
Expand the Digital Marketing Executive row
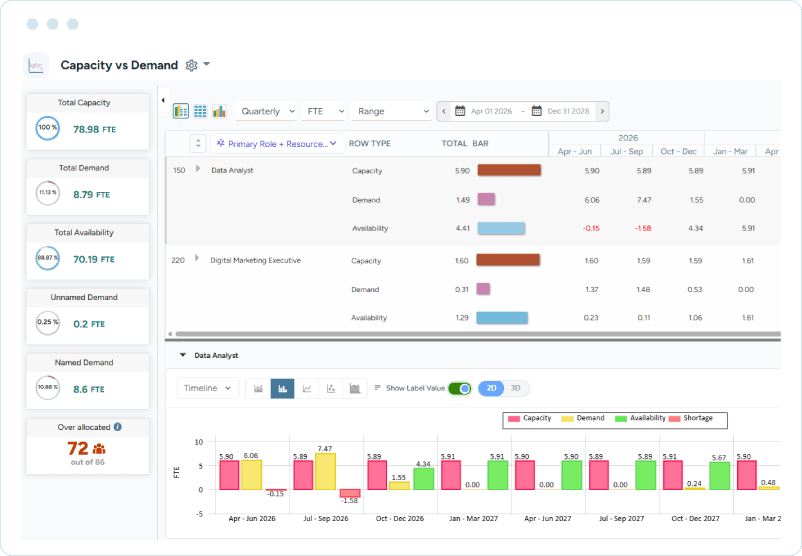[x=197, y=258]
